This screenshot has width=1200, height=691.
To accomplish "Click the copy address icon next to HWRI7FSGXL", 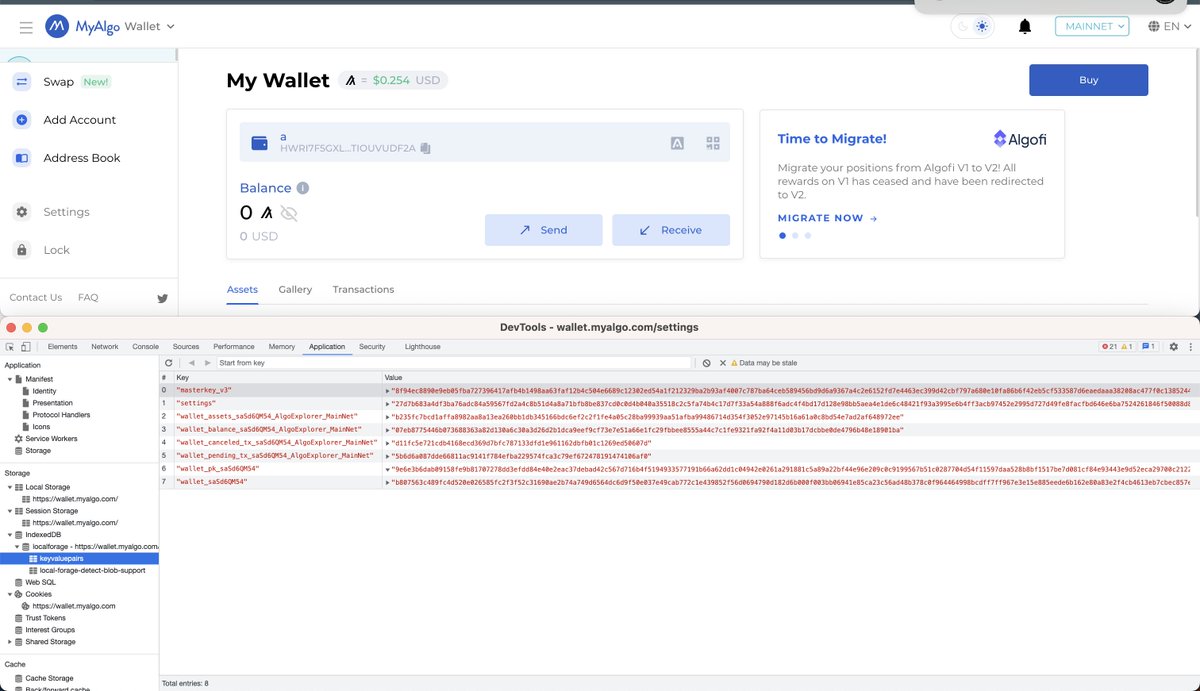I will coord(424,147).
